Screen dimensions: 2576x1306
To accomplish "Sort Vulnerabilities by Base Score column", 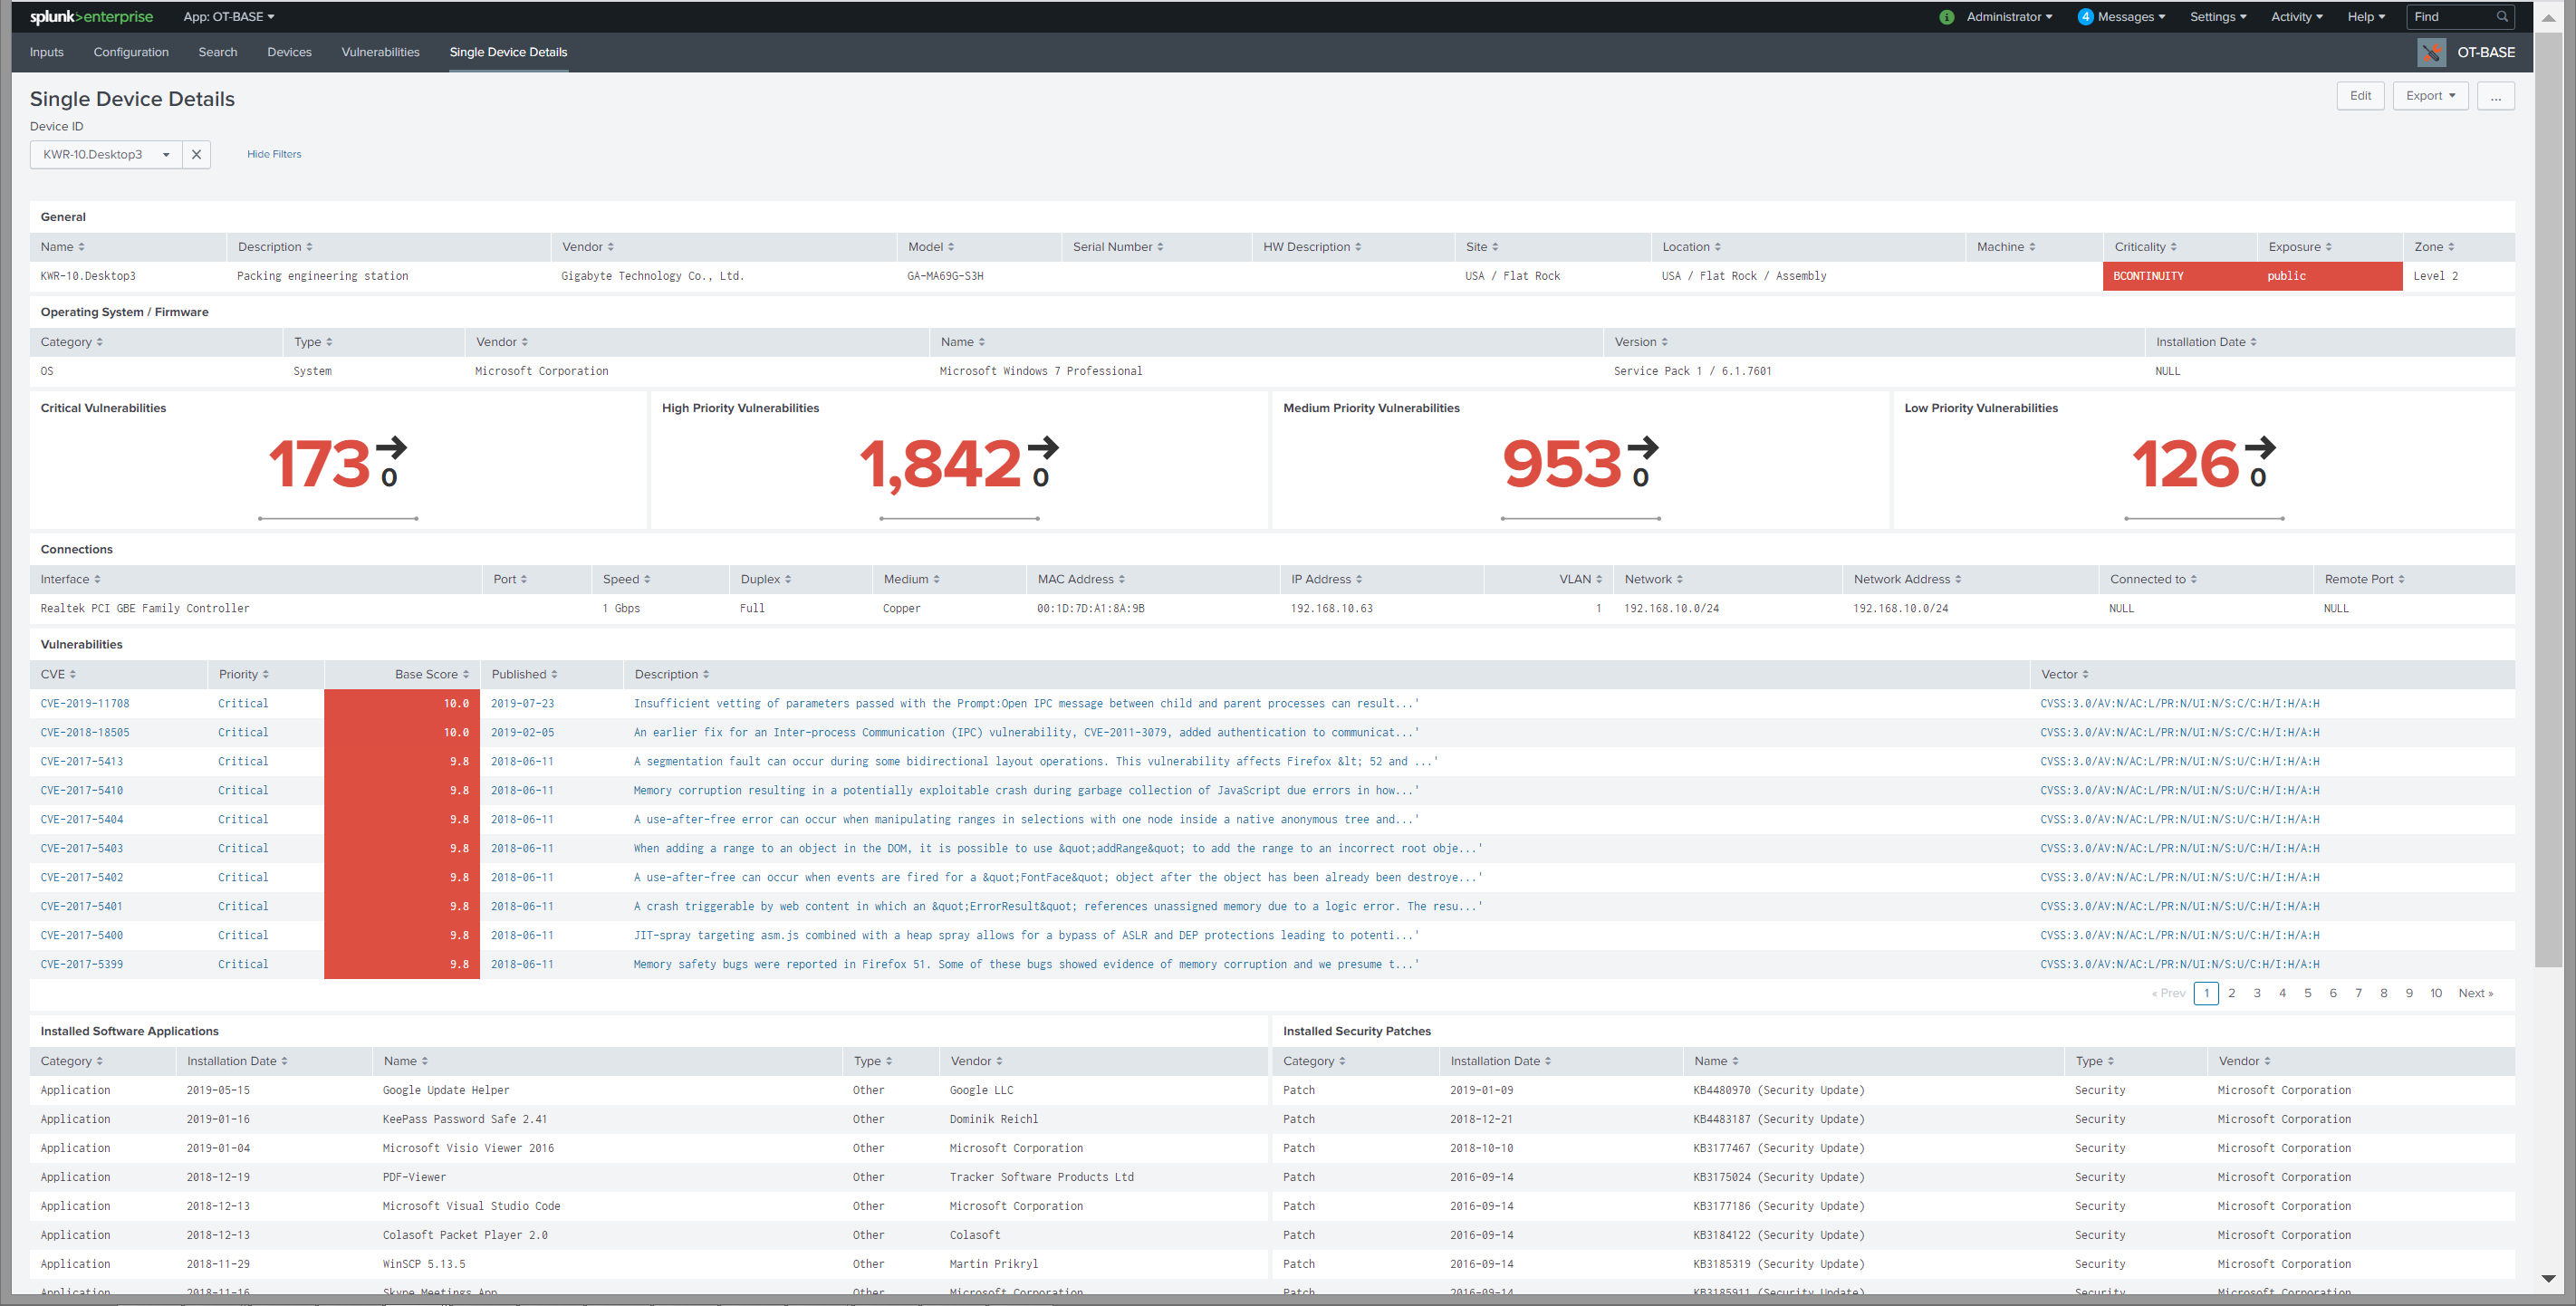I will tap(431, 674).
